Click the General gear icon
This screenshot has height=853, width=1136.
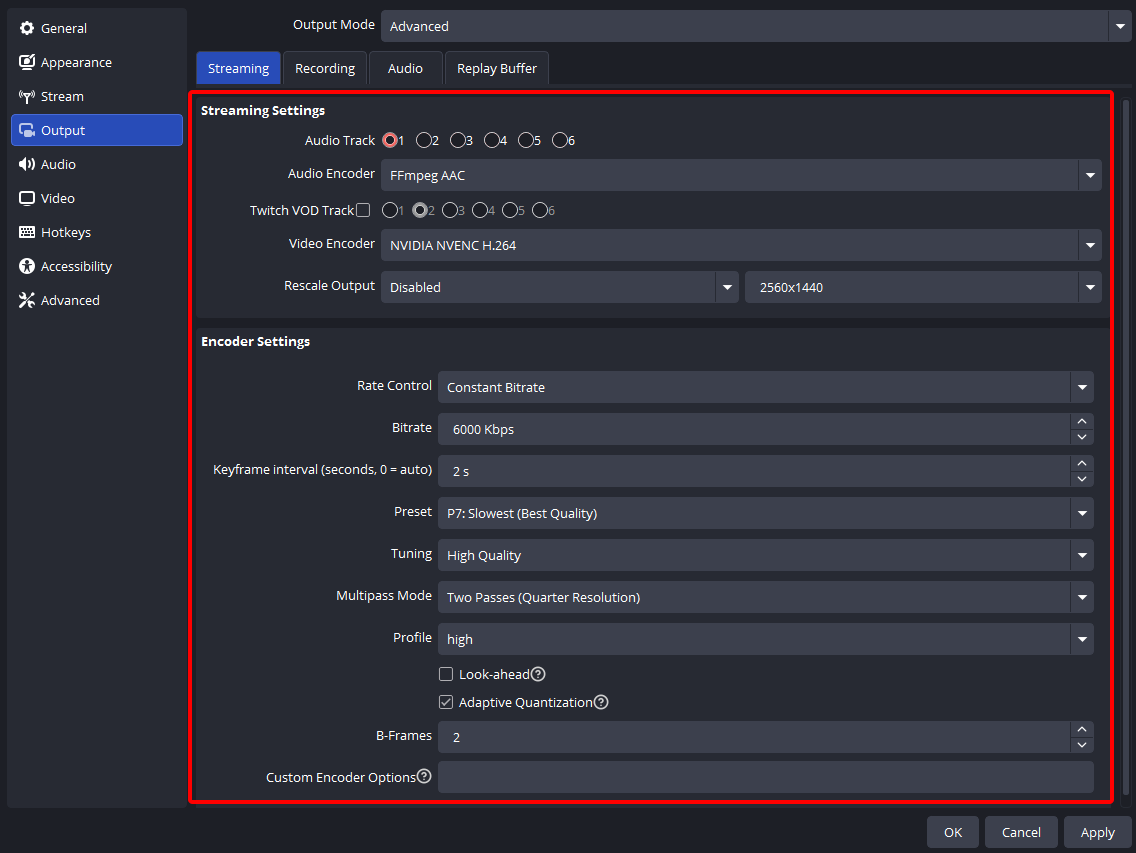(x=27, y=28)
